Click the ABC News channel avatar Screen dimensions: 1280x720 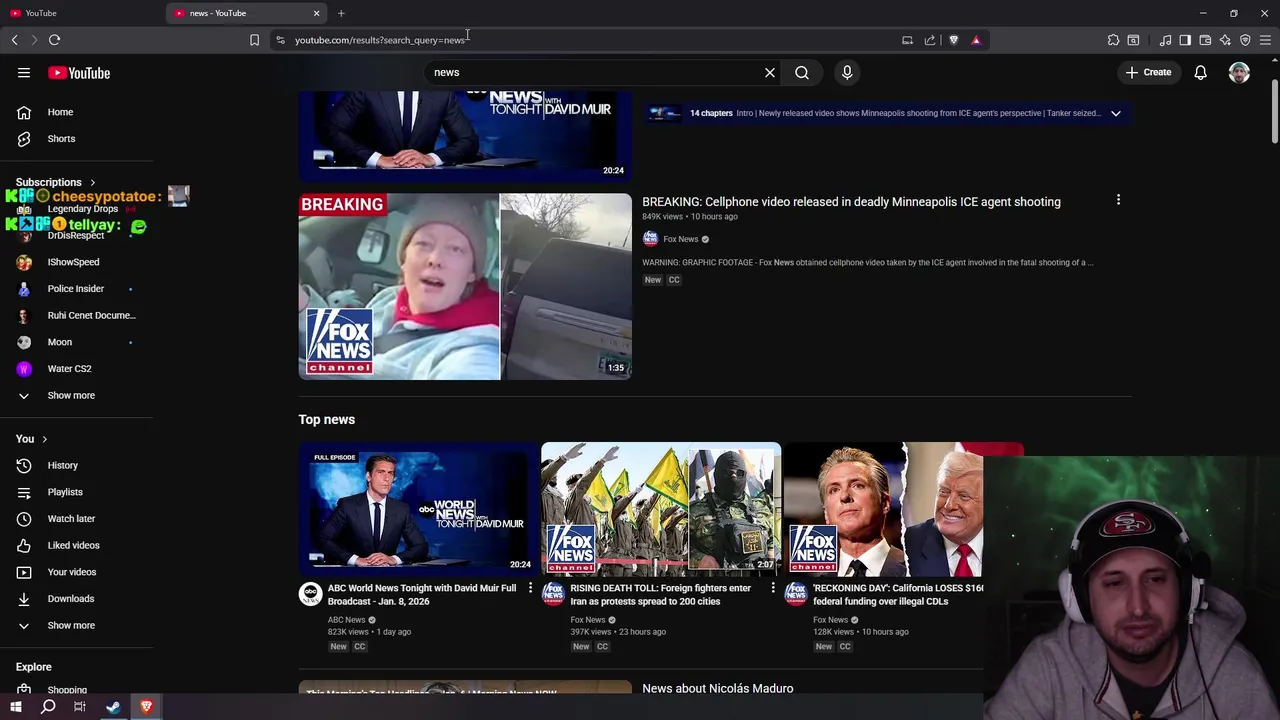[310, 594]
